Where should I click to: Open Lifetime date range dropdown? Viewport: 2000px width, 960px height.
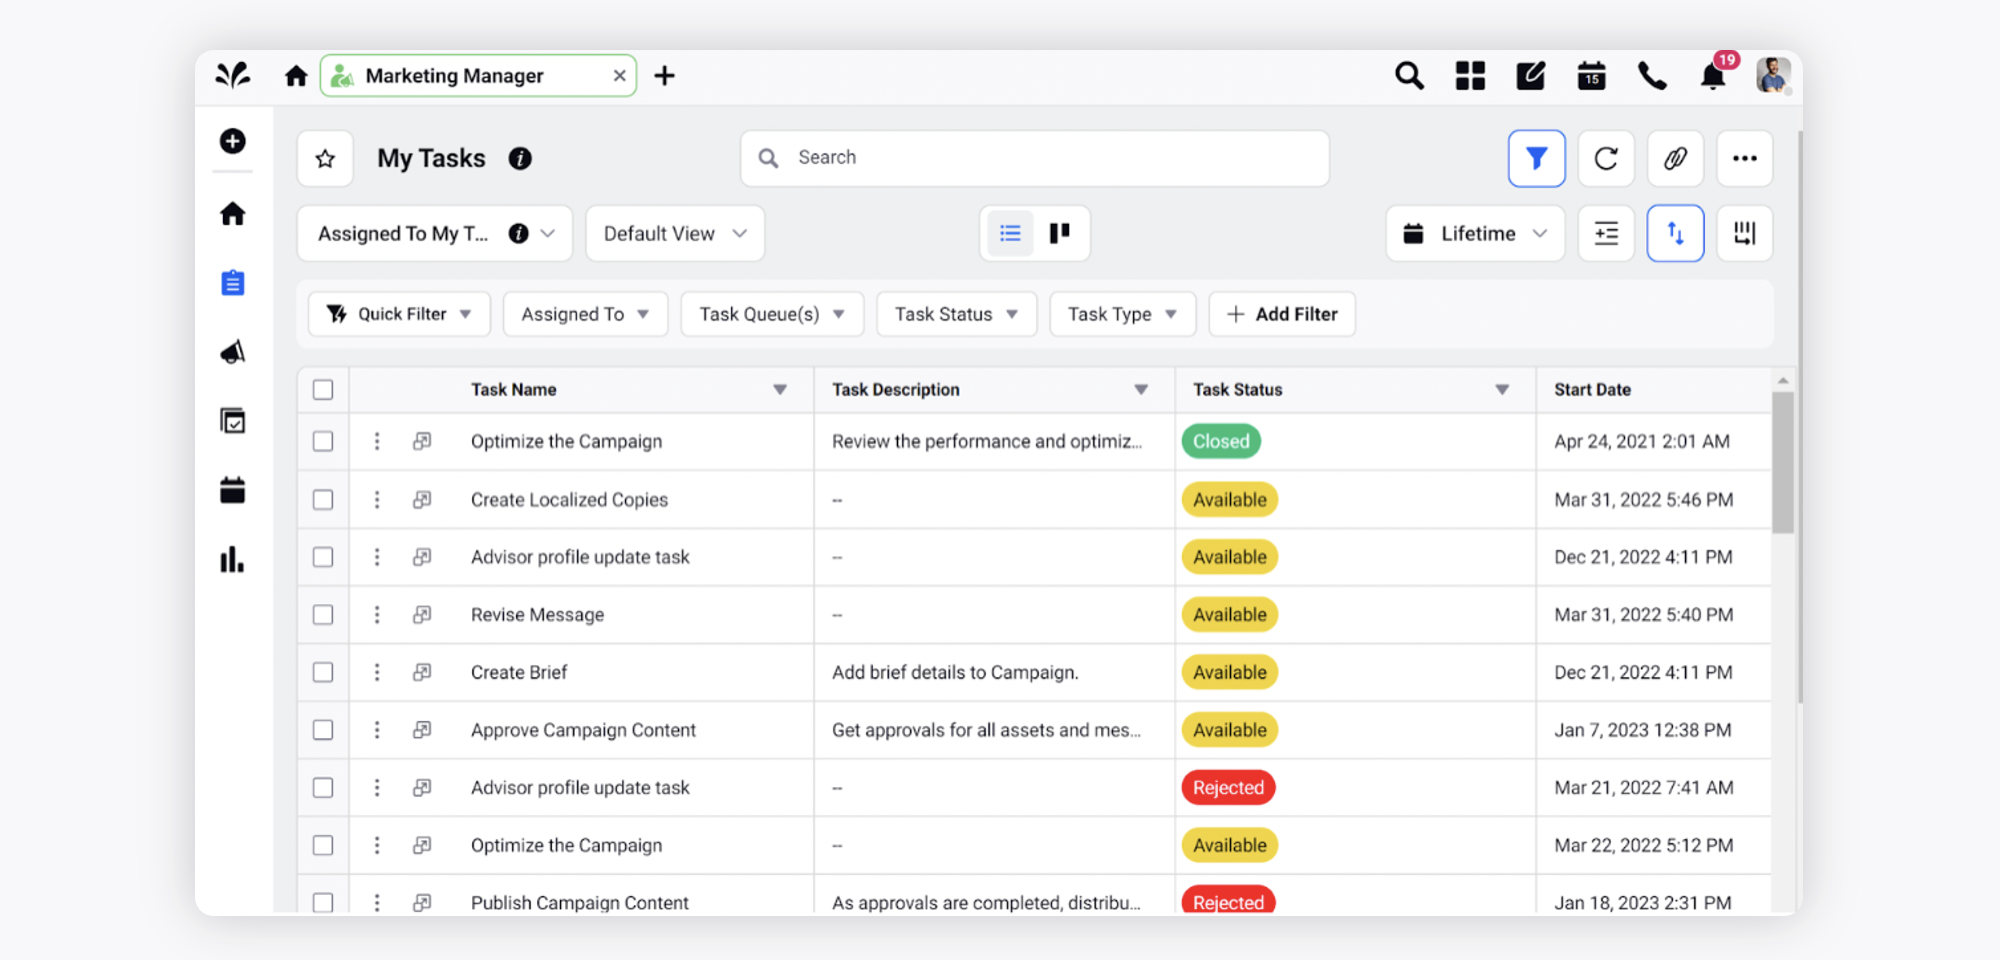click(1475, 233)
